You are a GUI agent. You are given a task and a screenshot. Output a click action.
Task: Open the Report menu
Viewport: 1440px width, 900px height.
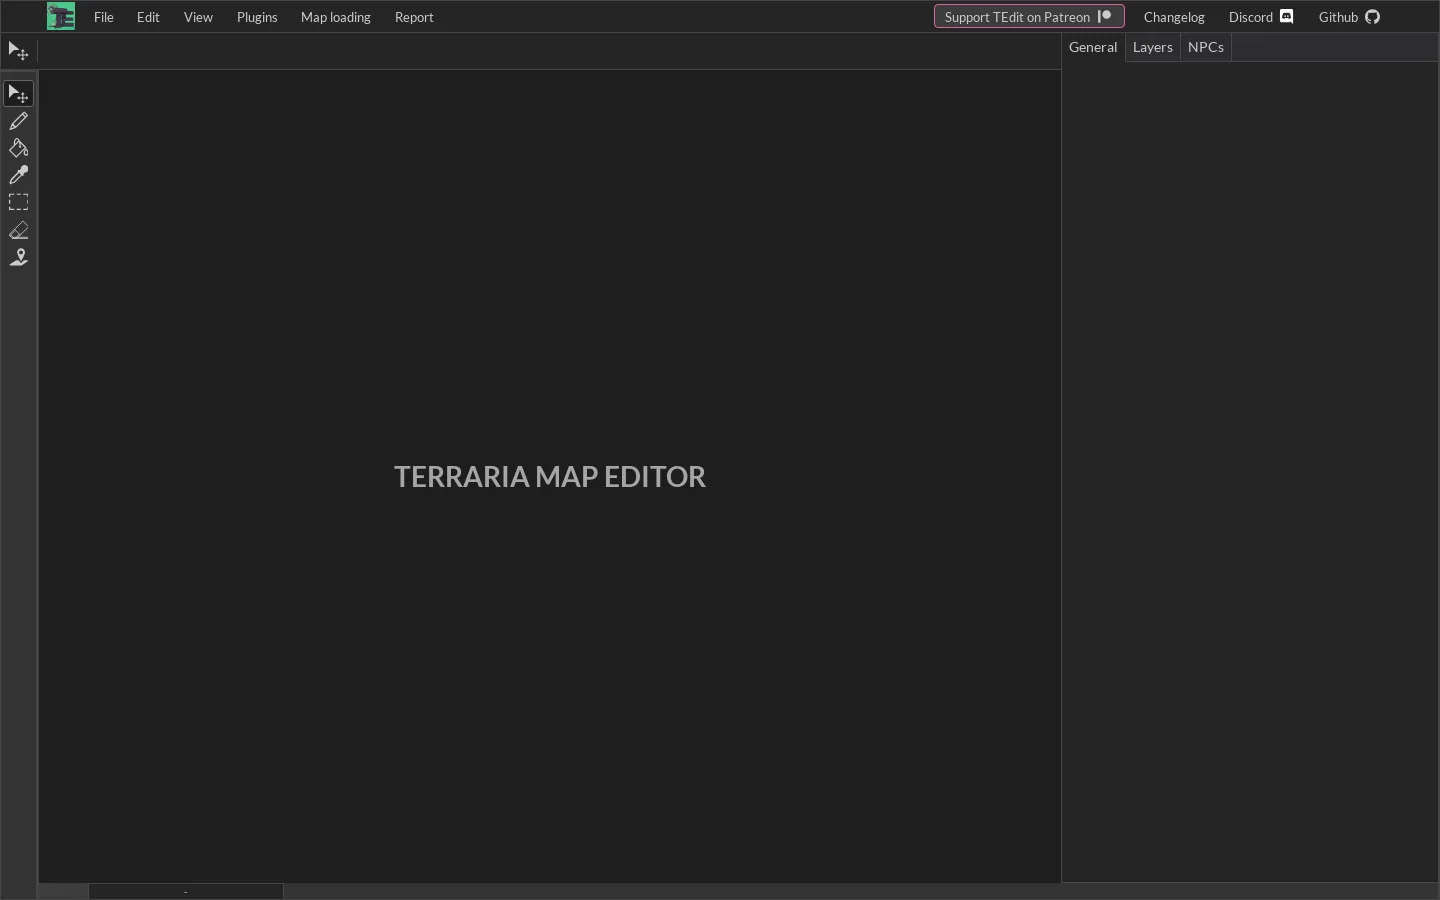(414, 17)
